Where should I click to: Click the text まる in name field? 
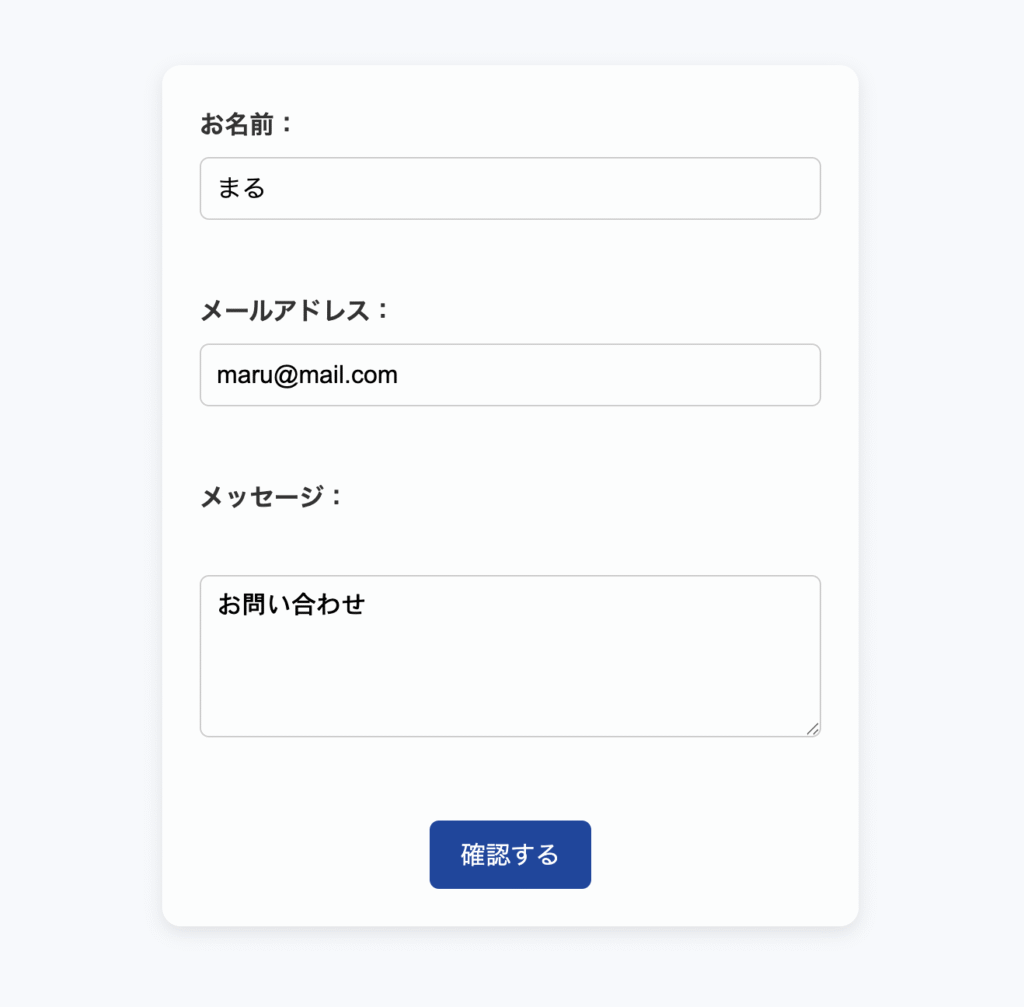(241, 188)
